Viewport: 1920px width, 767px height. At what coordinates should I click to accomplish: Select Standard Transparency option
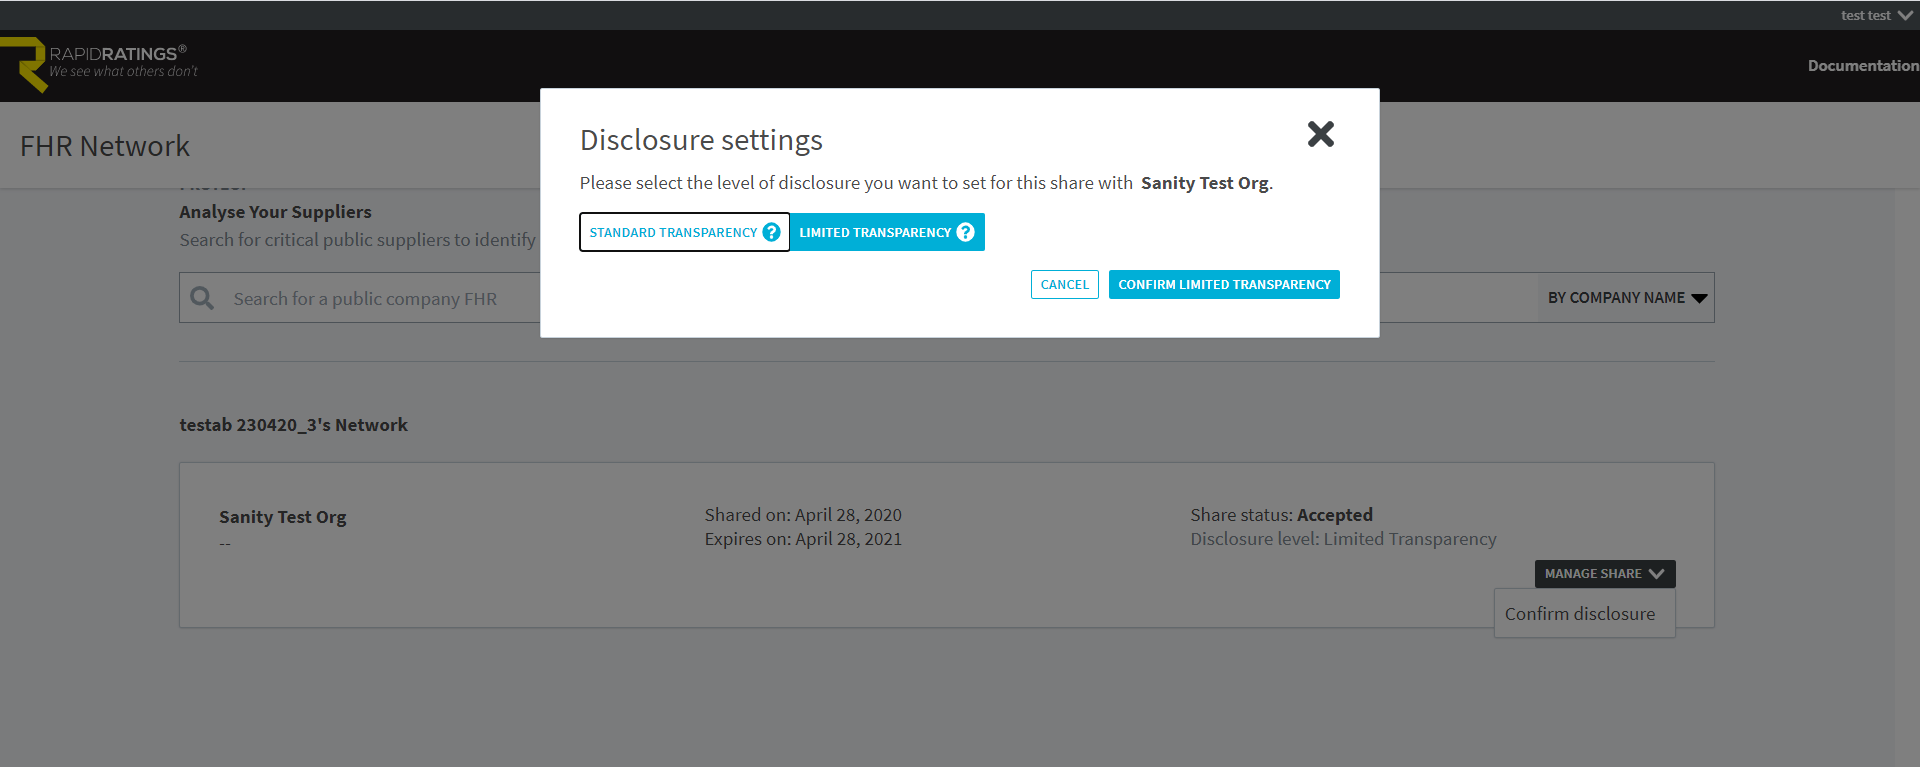coord(685,232)
